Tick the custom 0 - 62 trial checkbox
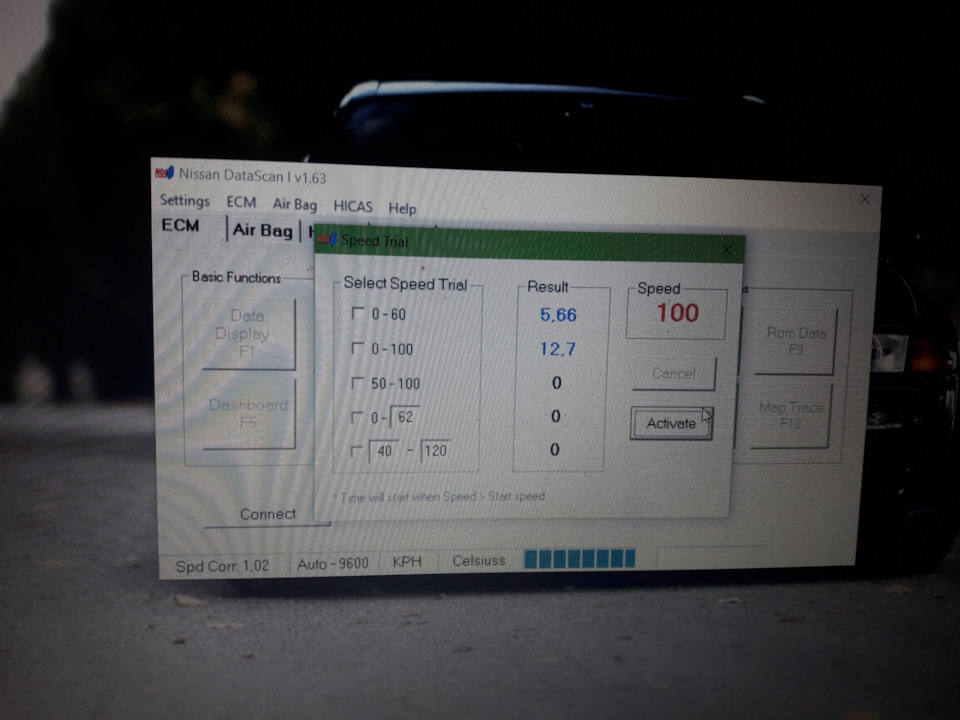960x720 pixels. pos(357,417)
